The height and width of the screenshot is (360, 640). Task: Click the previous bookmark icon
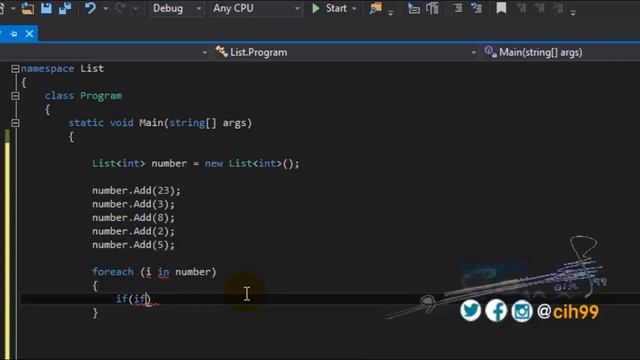521,8
